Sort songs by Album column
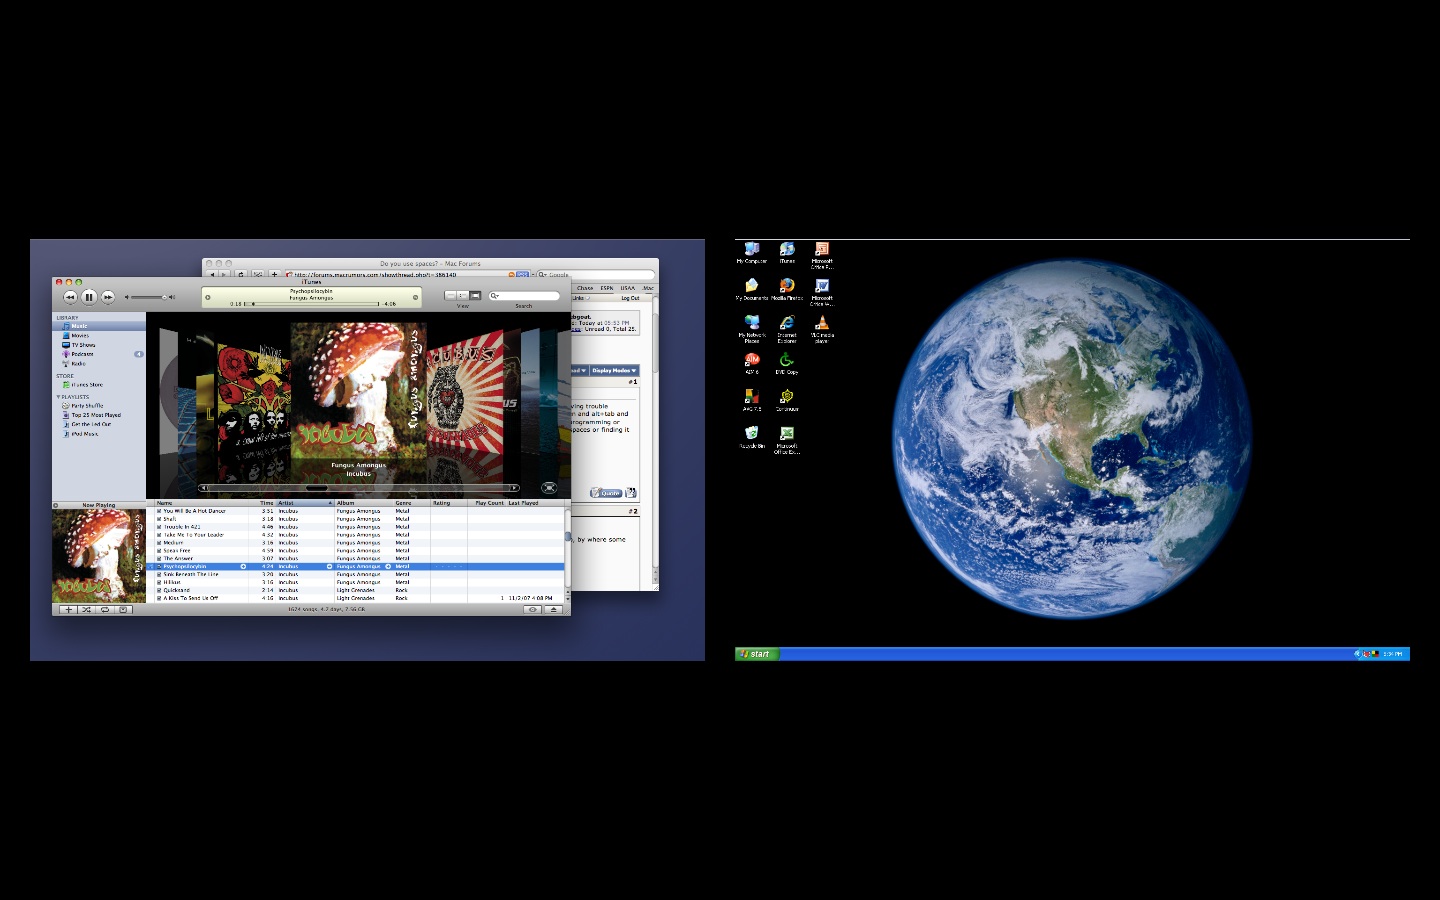1440x900 pixels. [364, 503]
